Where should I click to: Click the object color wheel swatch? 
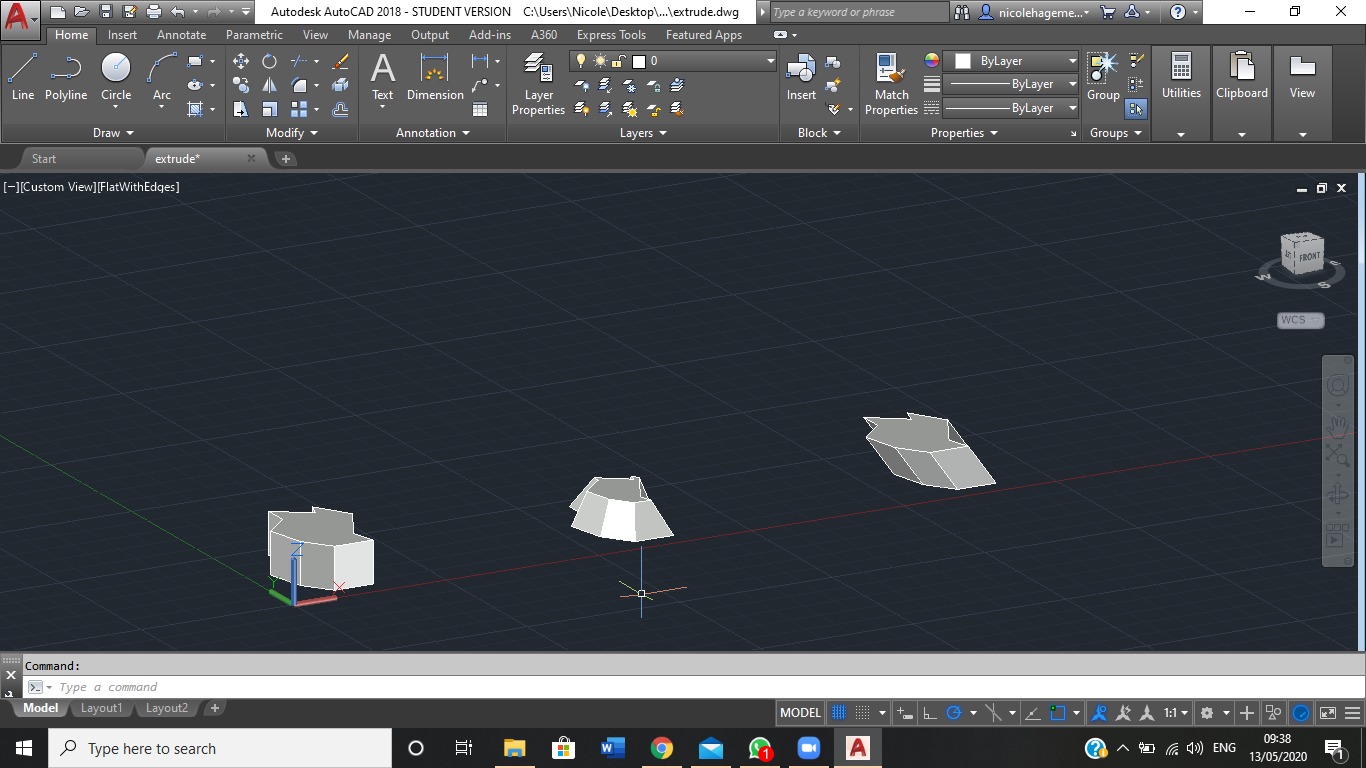(x=931, y=60)
